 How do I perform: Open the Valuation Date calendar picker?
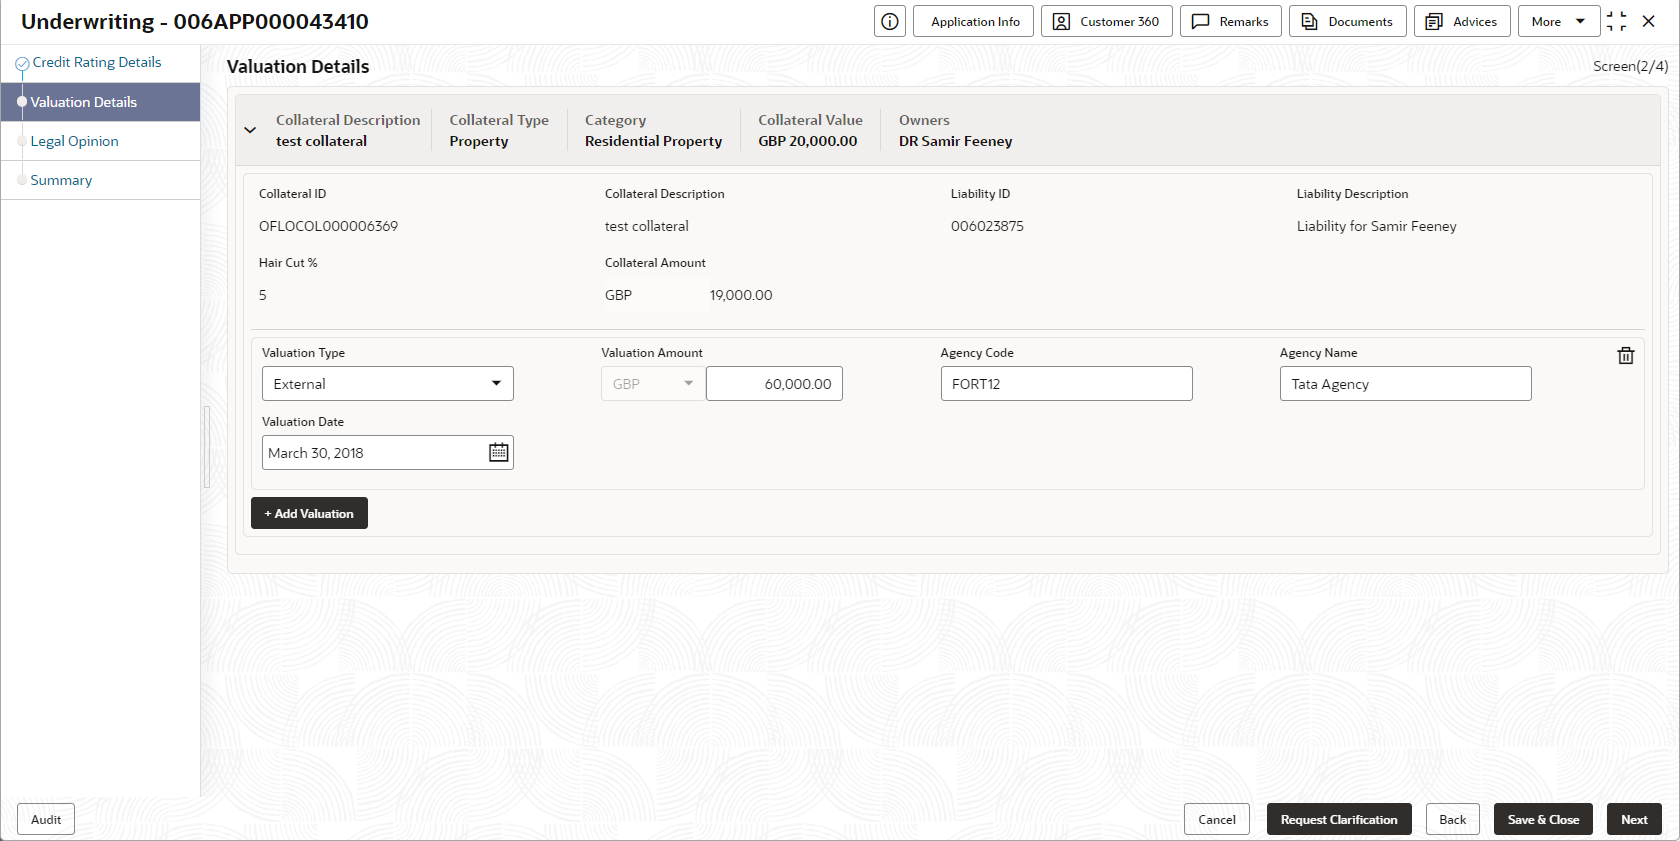tap(498, 453)
